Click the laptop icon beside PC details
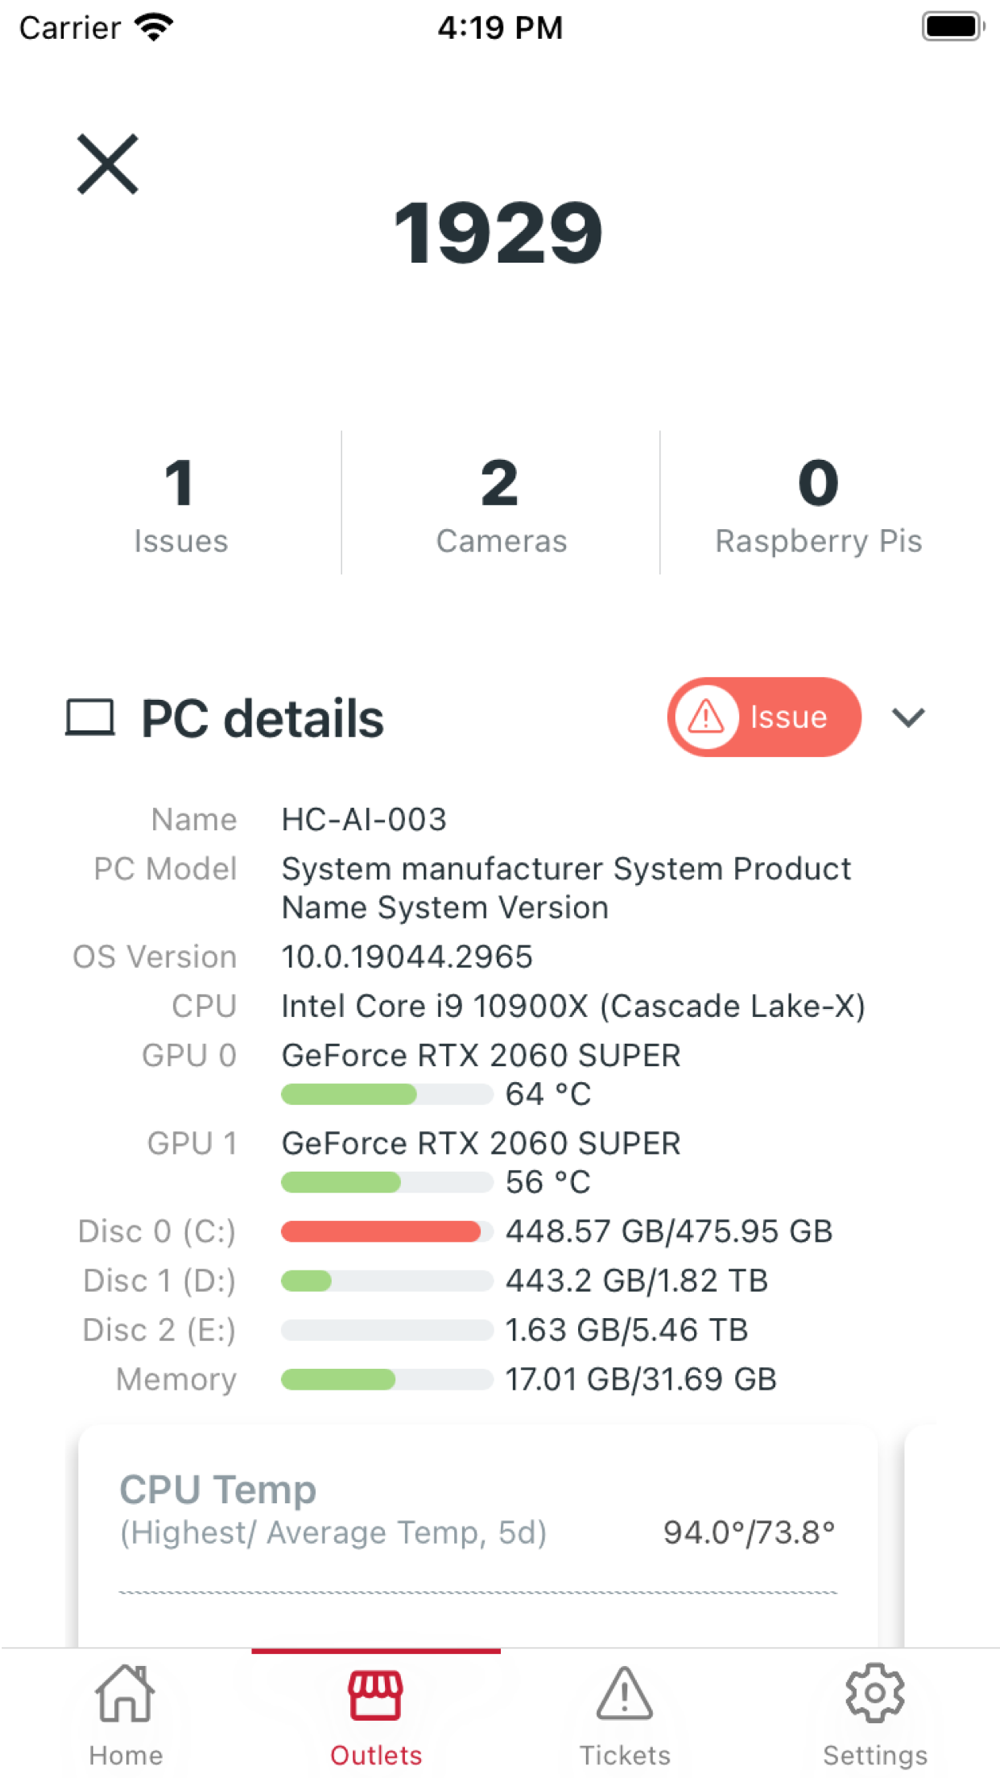This screenshot has width=1000, height=1778. (90, 718)
